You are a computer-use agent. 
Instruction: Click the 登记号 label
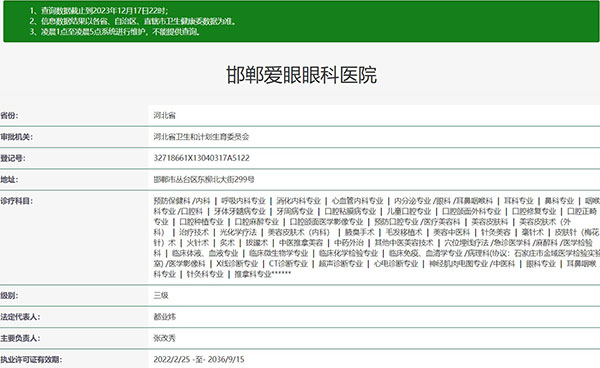(13, 158)
